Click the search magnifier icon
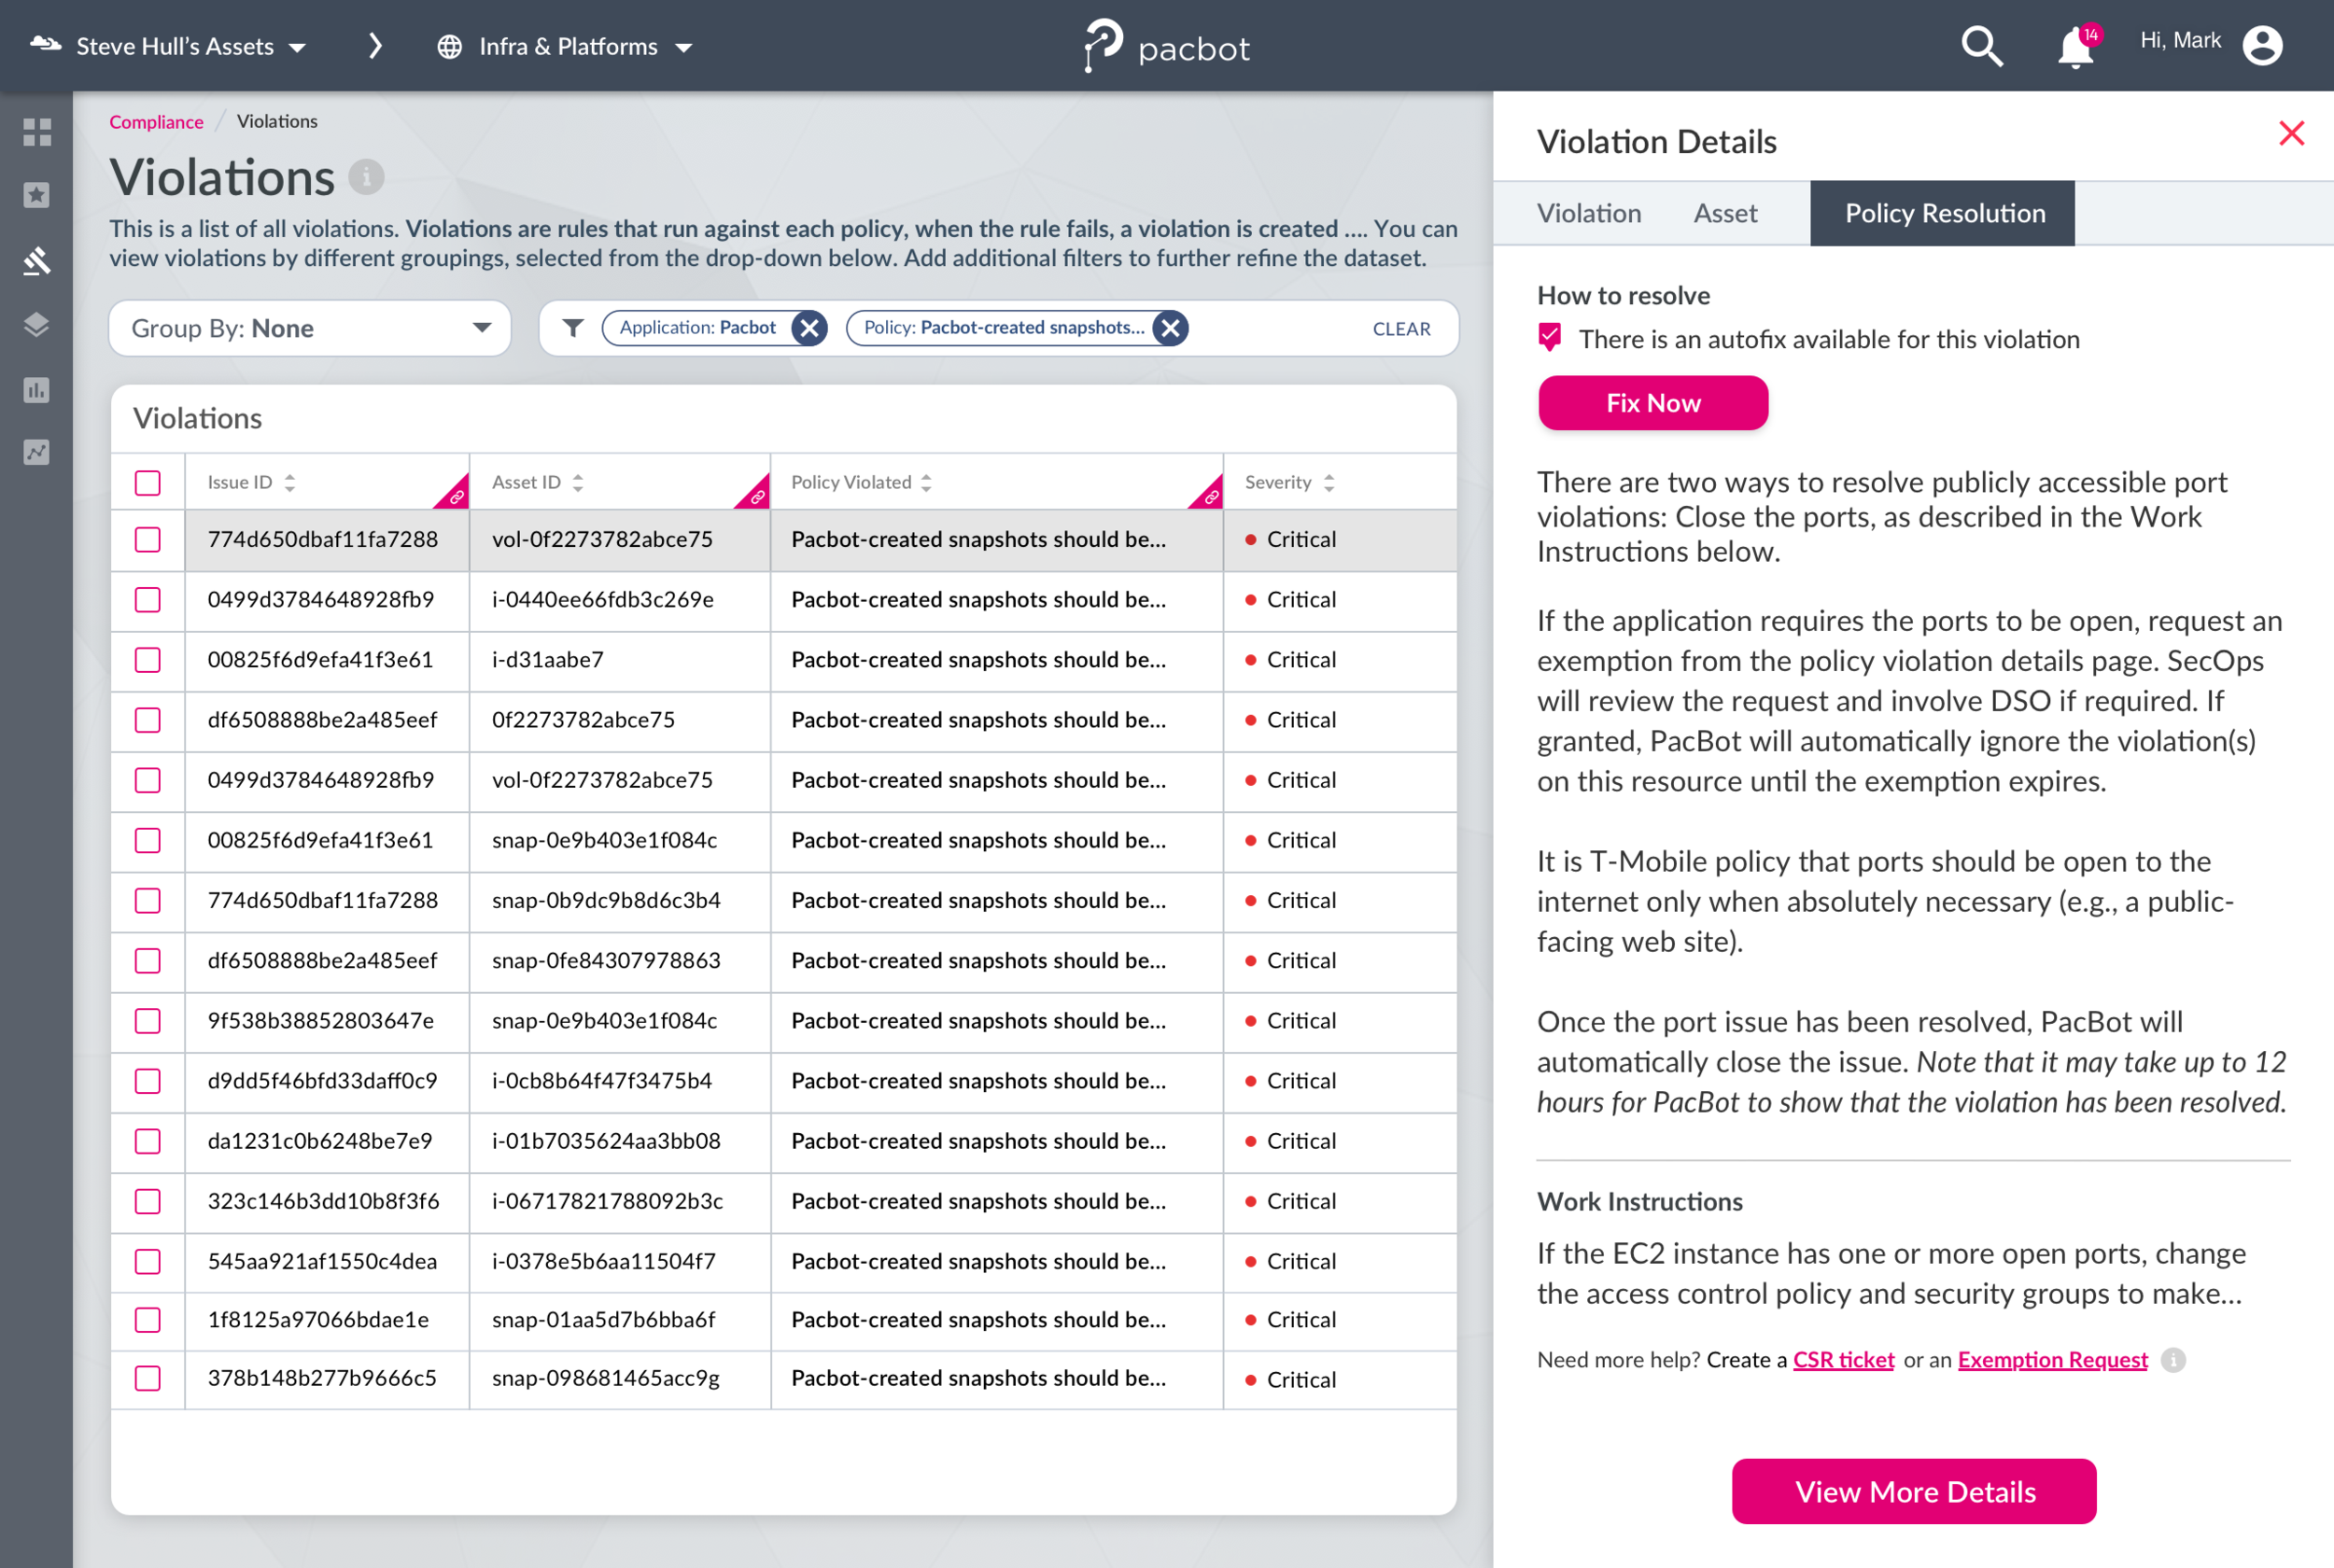Viewport: 2334px width, 1568px height. tap(1982, 46)
